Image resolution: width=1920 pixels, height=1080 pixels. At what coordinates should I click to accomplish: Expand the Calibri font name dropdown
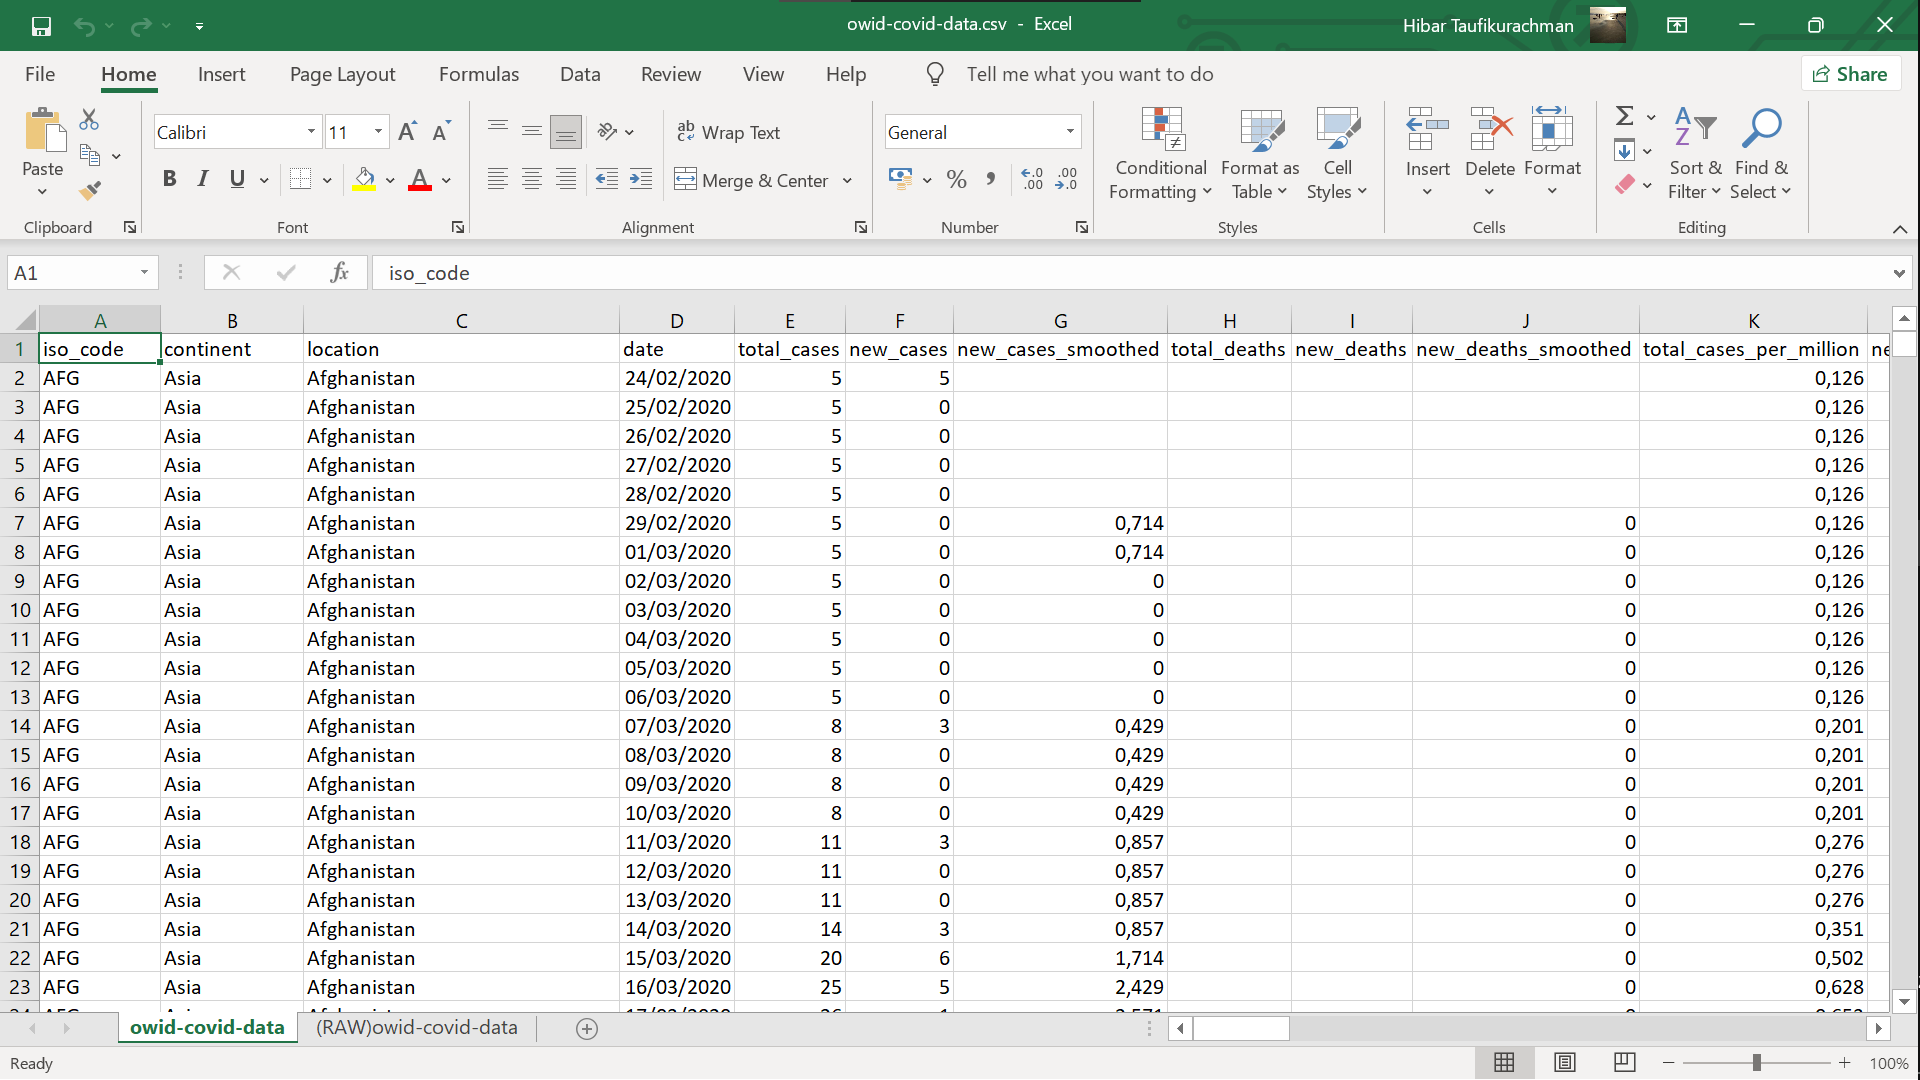tap(311, 132)
